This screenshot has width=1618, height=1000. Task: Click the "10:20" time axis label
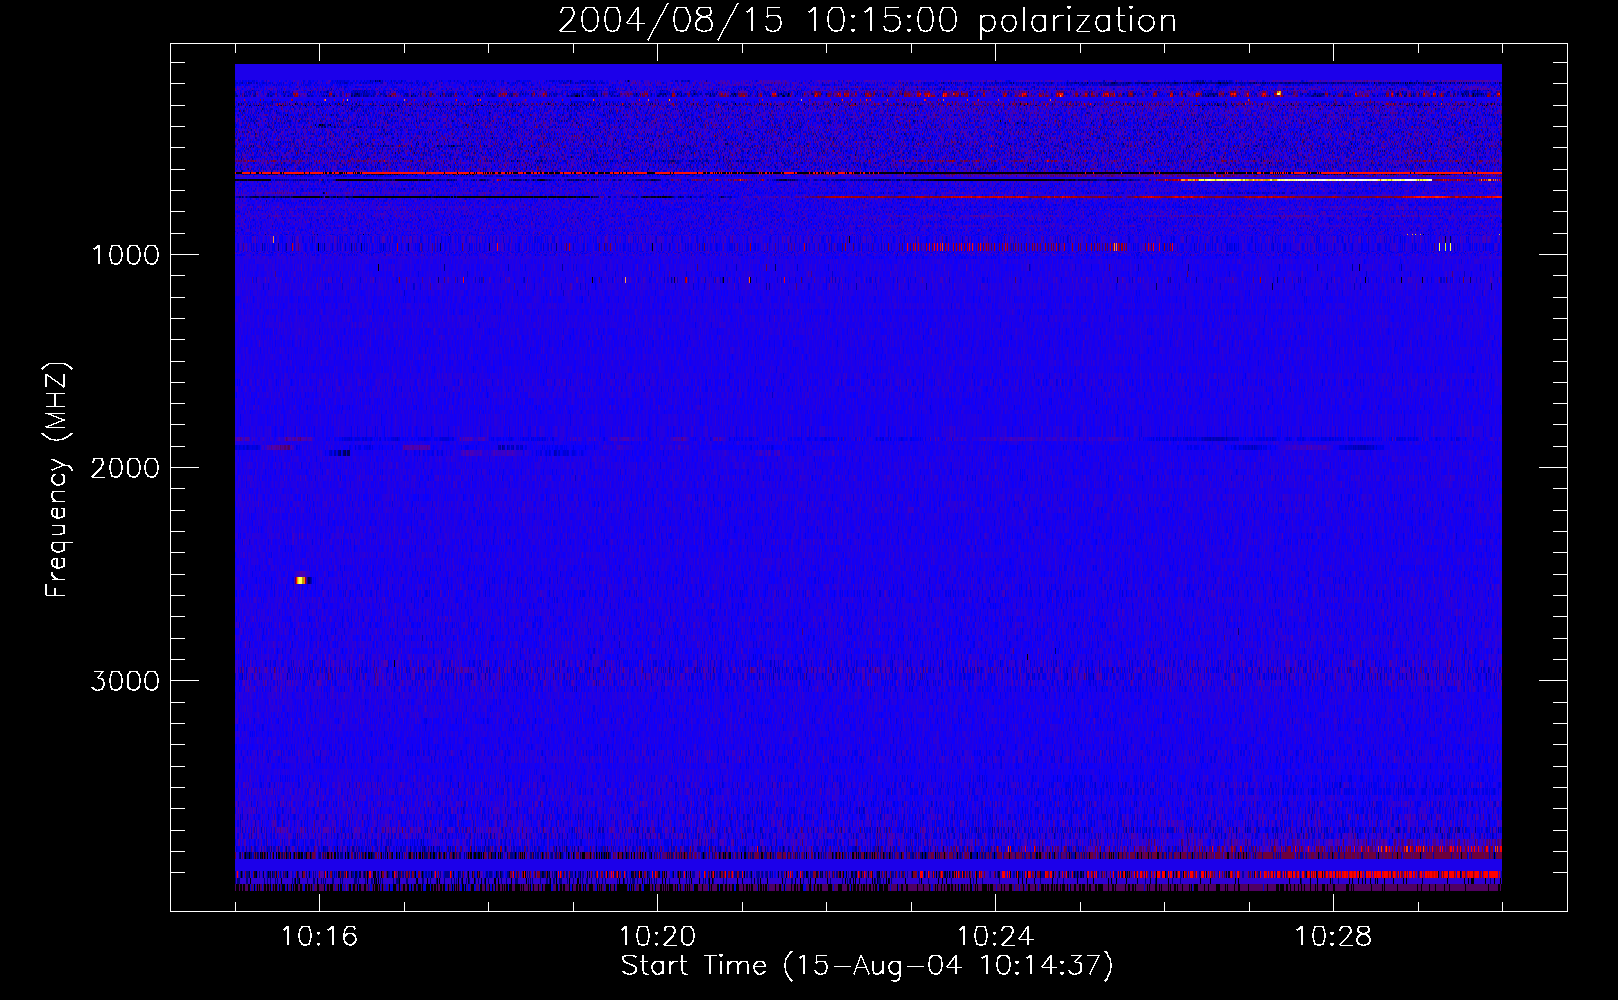click(x=657, y=937)
